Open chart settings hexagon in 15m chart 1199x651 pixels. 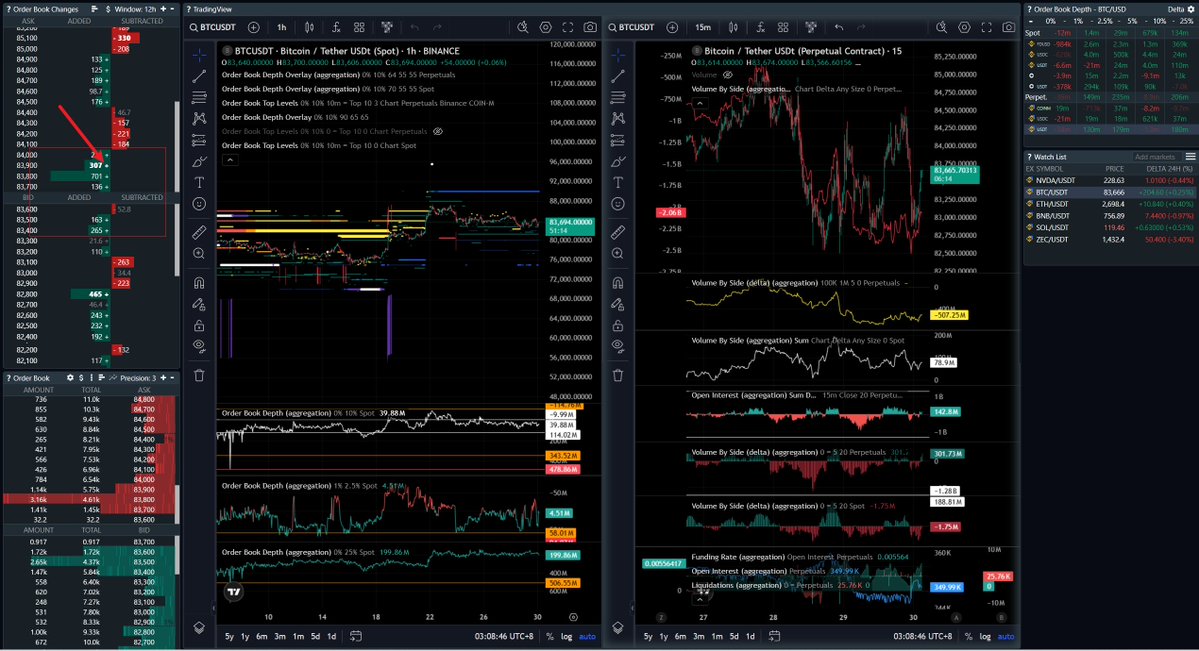(x=964, y=28)
